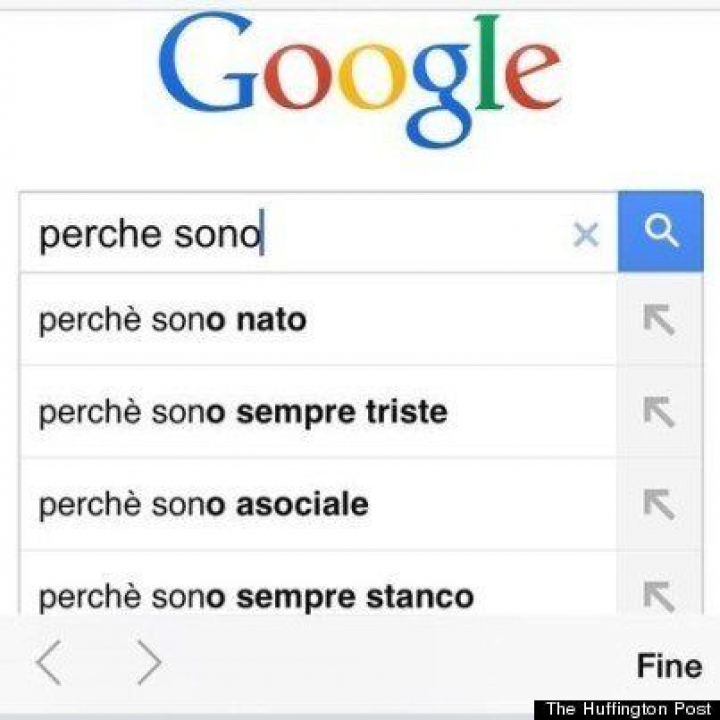720x720 pixels.
Task: Tap the arrow beside 'sempre triste' suggestion
Action: point(659,412)
